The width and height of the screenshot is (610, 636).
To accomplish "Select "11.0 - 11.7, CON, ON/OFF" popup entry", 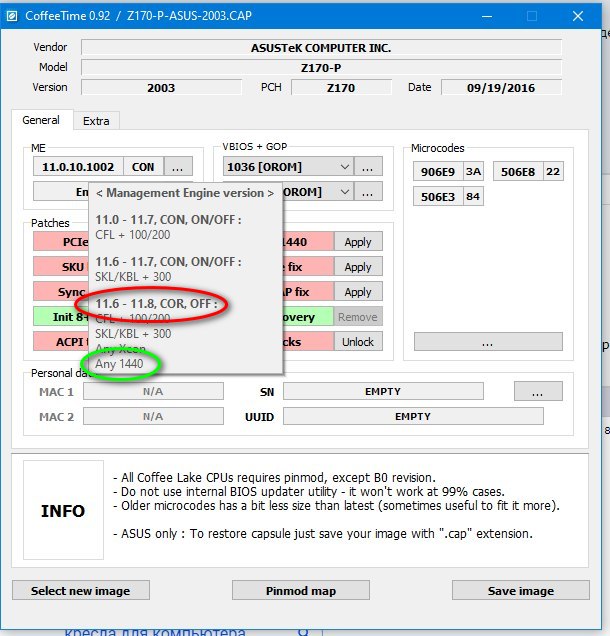I will (x=168, y=220).
